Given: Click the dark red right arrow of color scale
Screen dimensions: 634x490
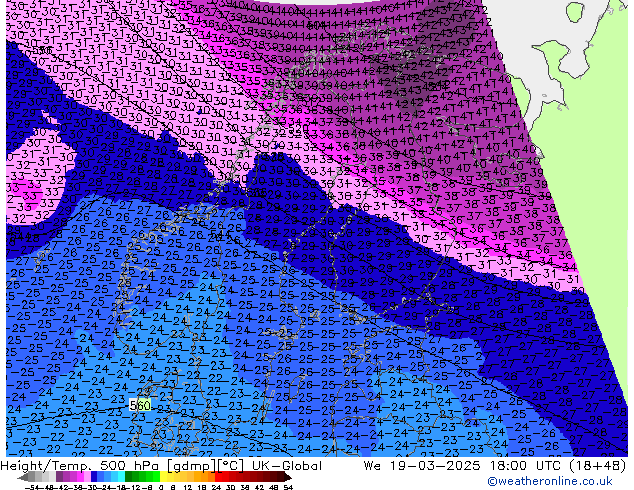Looking at the screenshot, I should pos(287,478).
